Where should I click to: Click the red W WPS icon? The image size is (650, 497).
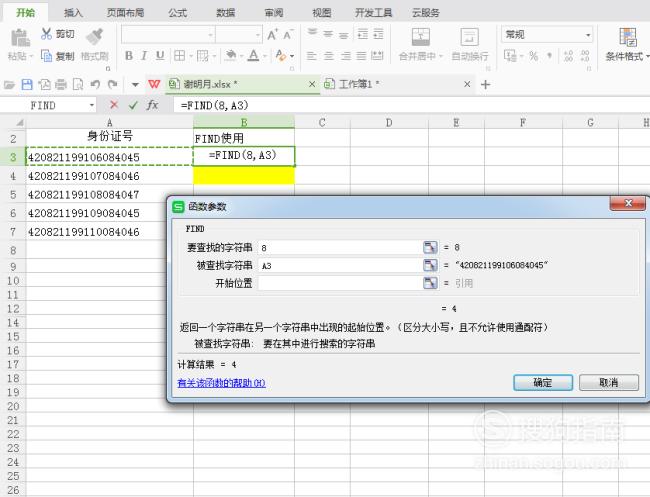(x=154, y=84)
